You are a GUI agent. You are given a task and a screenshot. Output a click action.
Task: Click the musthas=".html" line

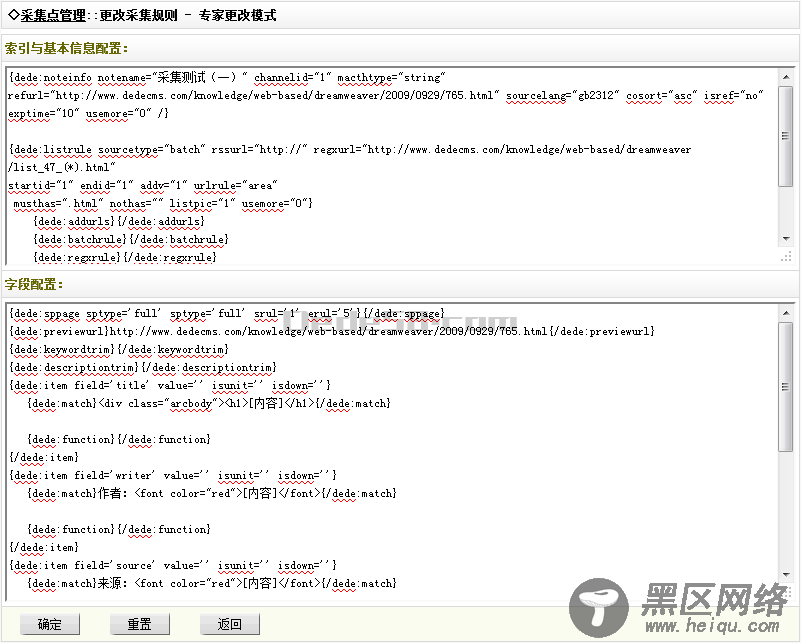tap(163, 203)
